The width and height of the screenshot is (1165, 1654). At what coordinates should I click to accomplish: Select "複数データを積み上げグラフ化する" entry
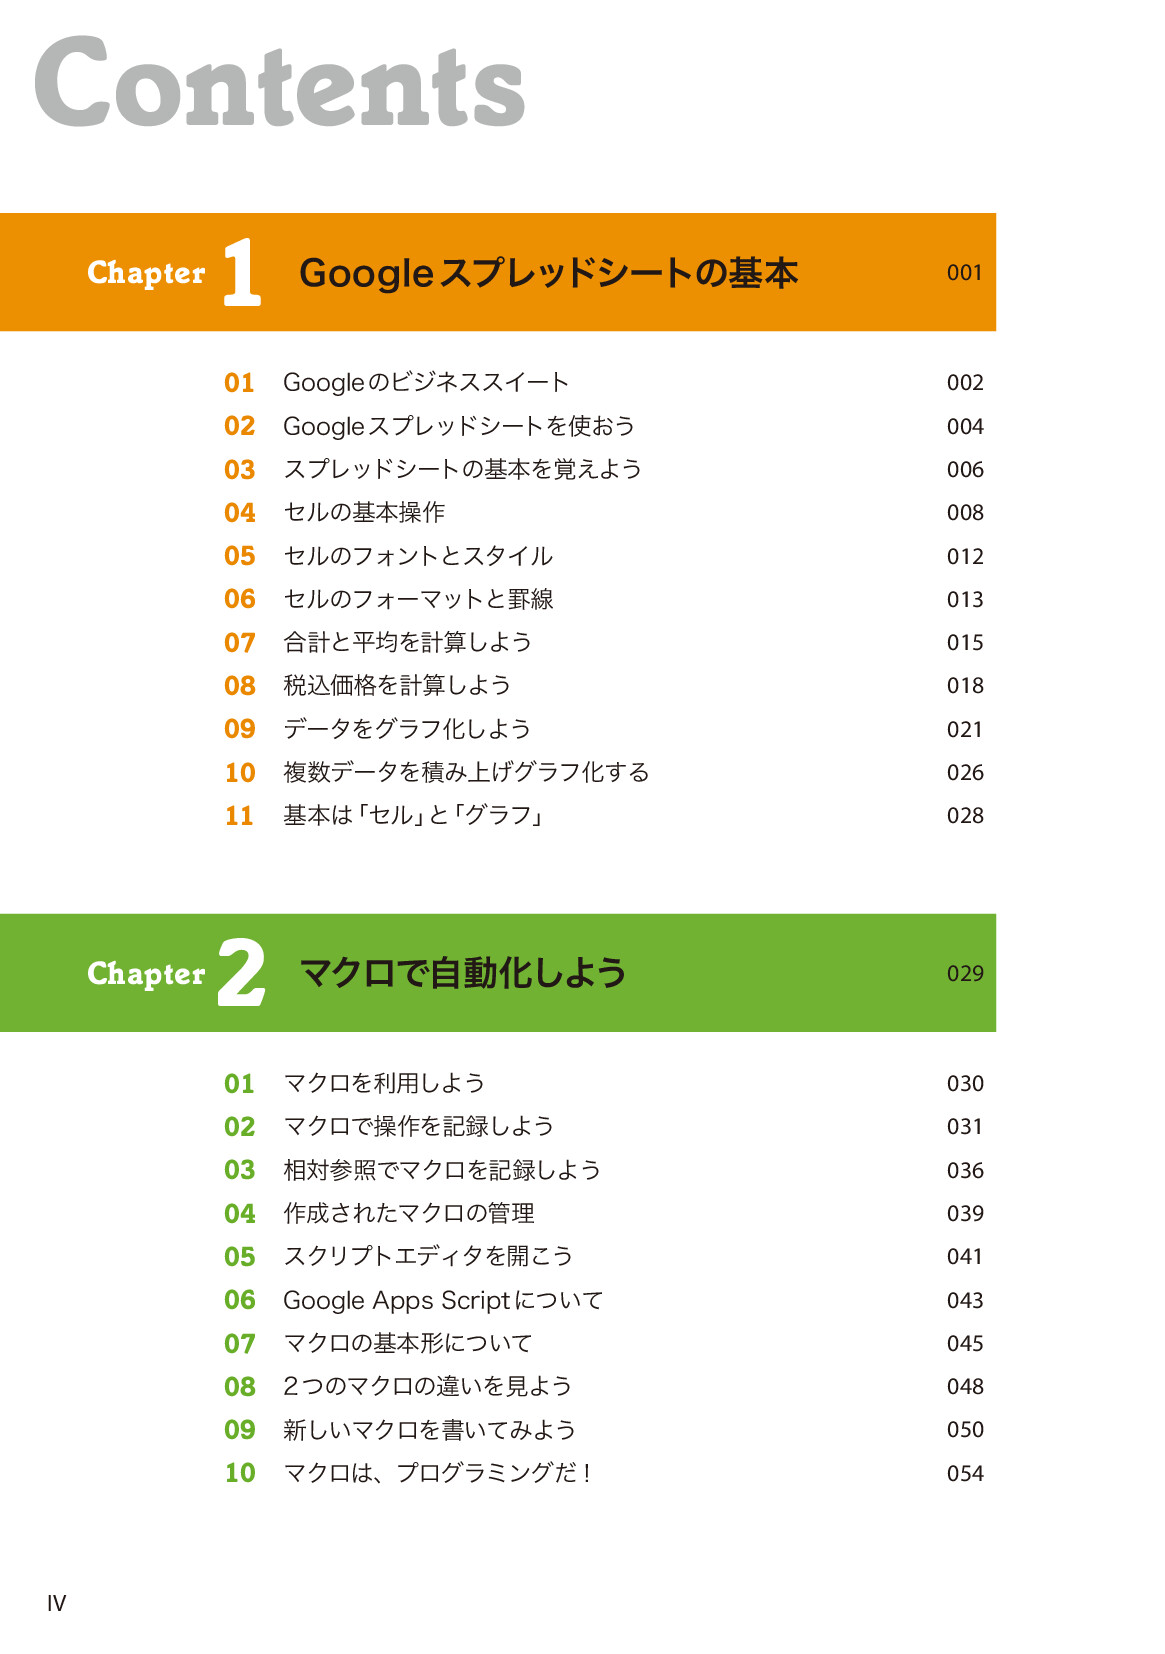pyautogui.click(x=466, y=772)
